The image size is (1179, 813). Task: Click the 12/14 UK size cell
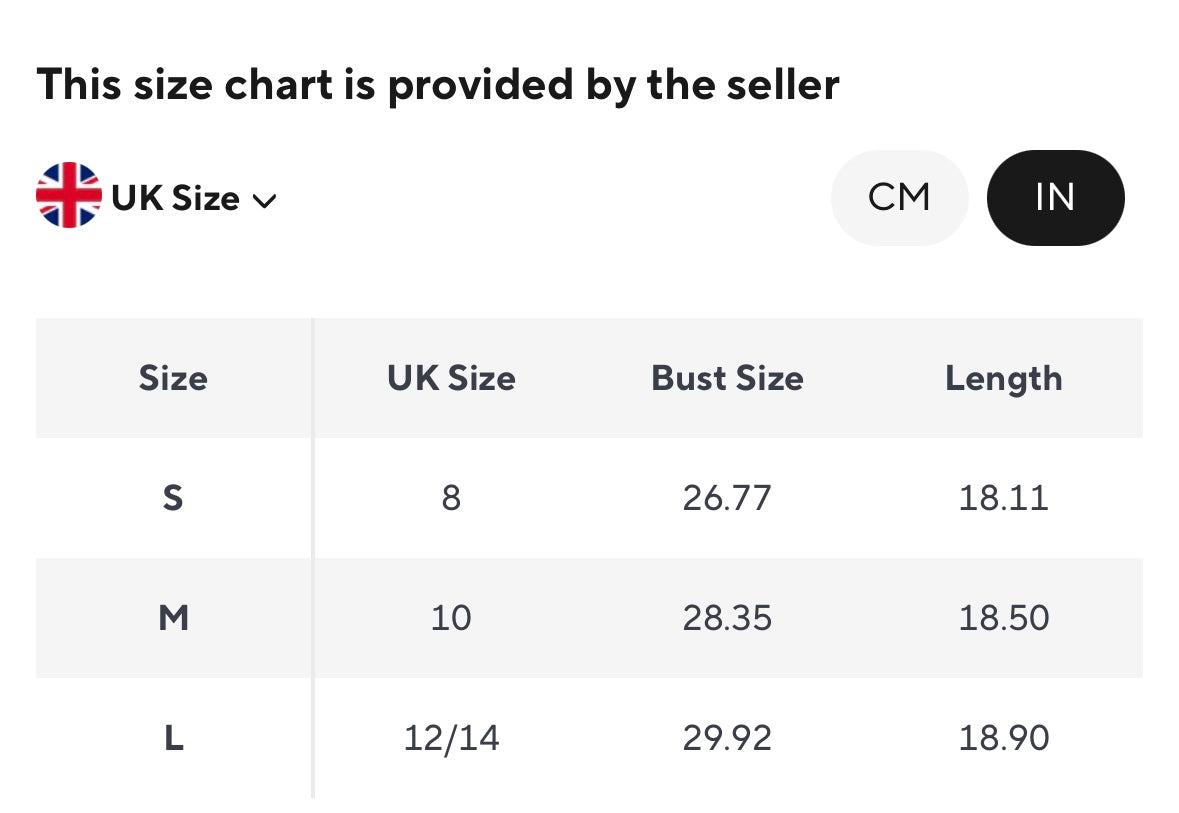pos(451,738)
